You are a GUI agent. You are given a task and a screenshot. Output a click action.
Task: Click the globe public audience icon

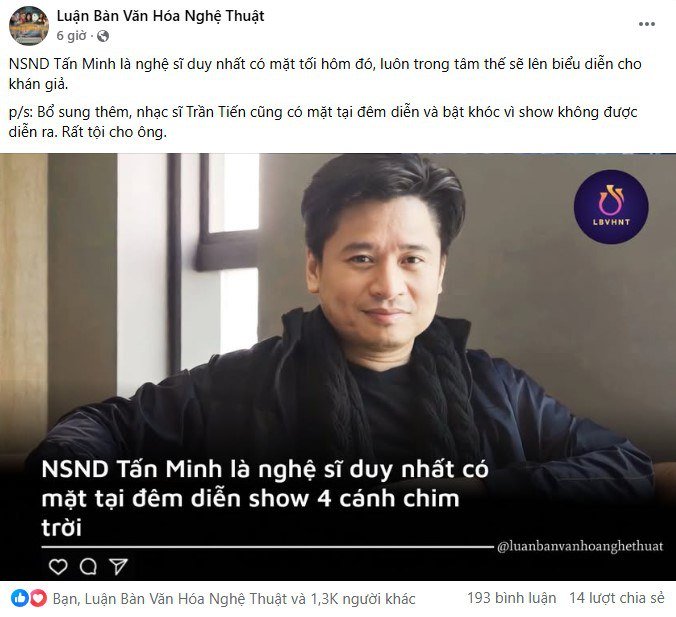click(103, 36)
